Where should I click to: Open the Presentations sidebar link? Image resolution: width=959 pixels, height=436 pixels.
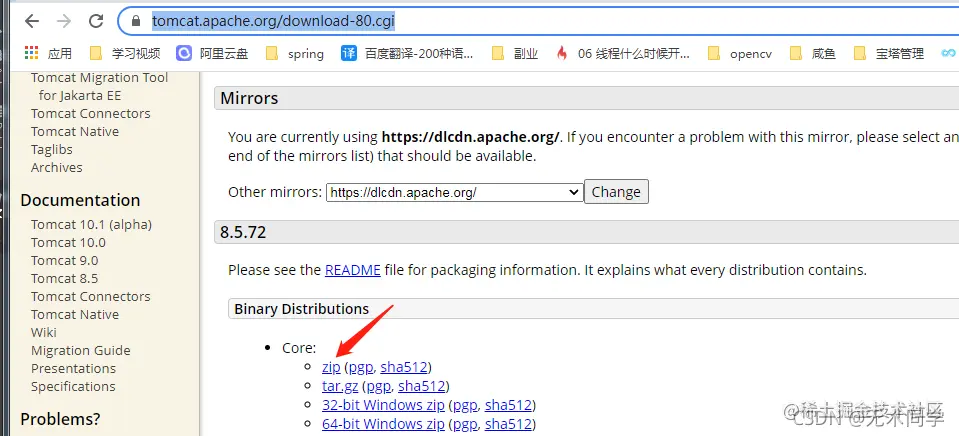tap(73, 369)
